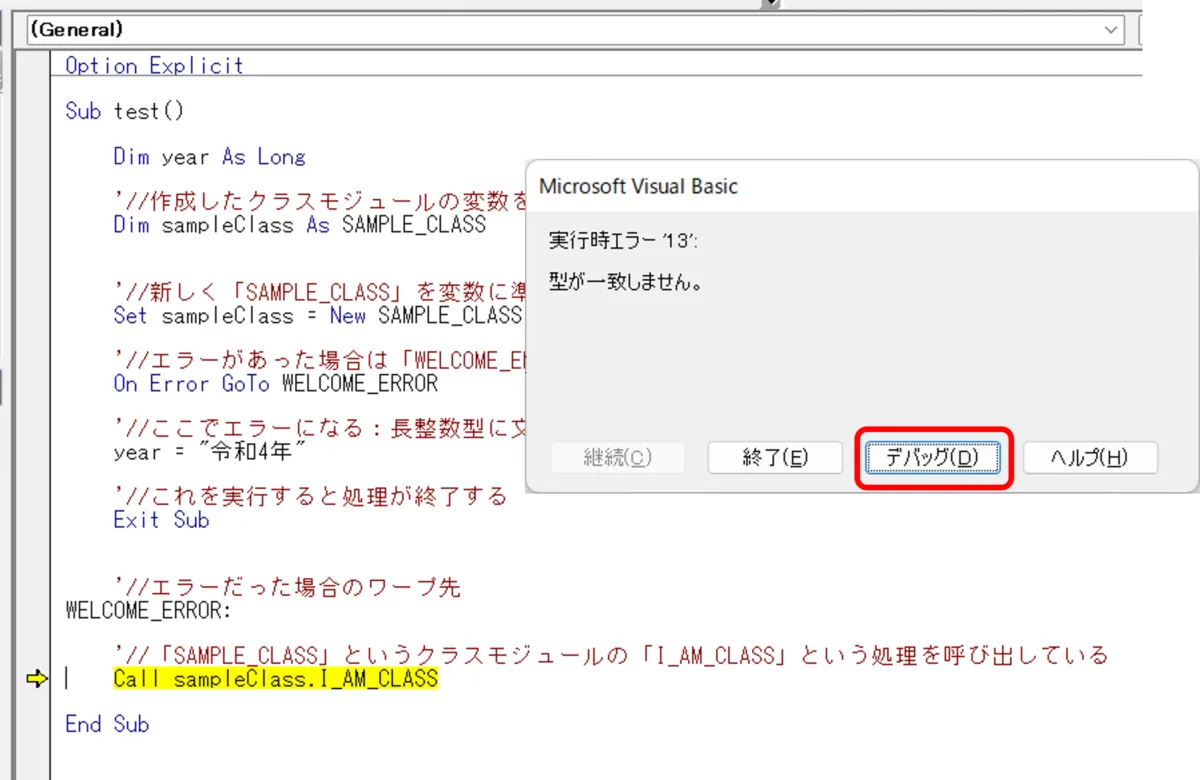Image resolution: width=1200 pixels, height=780 pixels.
Task: Click the Dim sampleClass As SAMPLE_CLASS line
Action: [299, 225]
